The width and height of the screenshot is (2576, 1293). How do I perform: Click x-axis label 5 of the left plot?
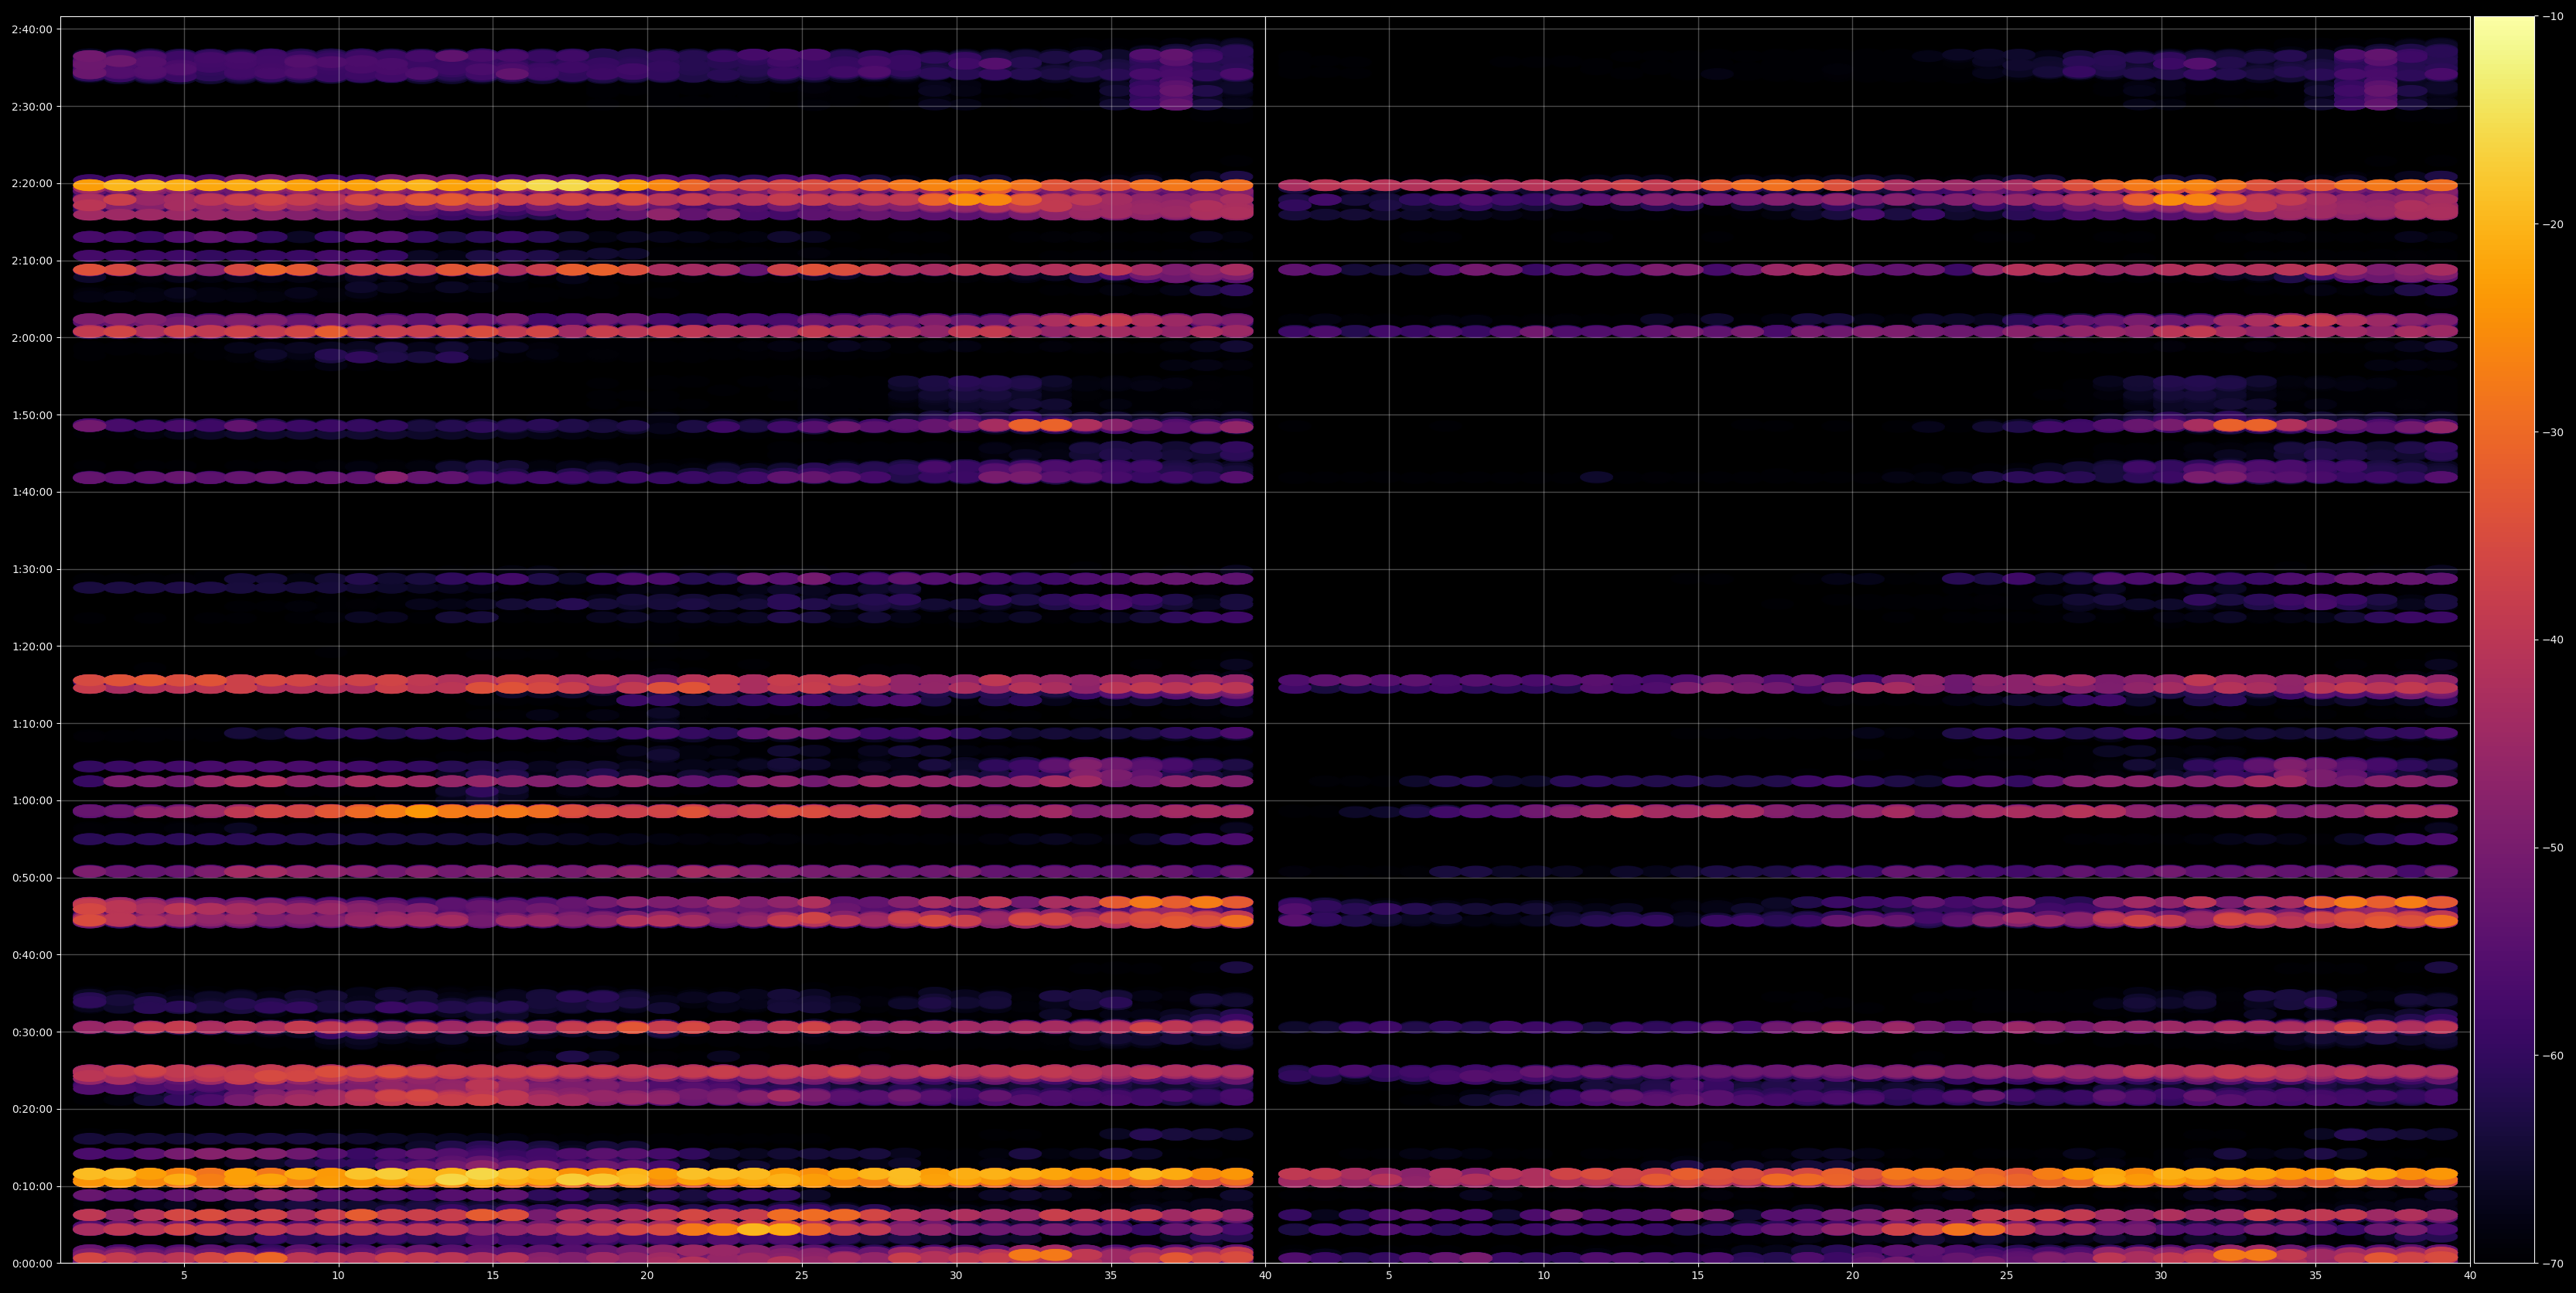[184, 1276]
